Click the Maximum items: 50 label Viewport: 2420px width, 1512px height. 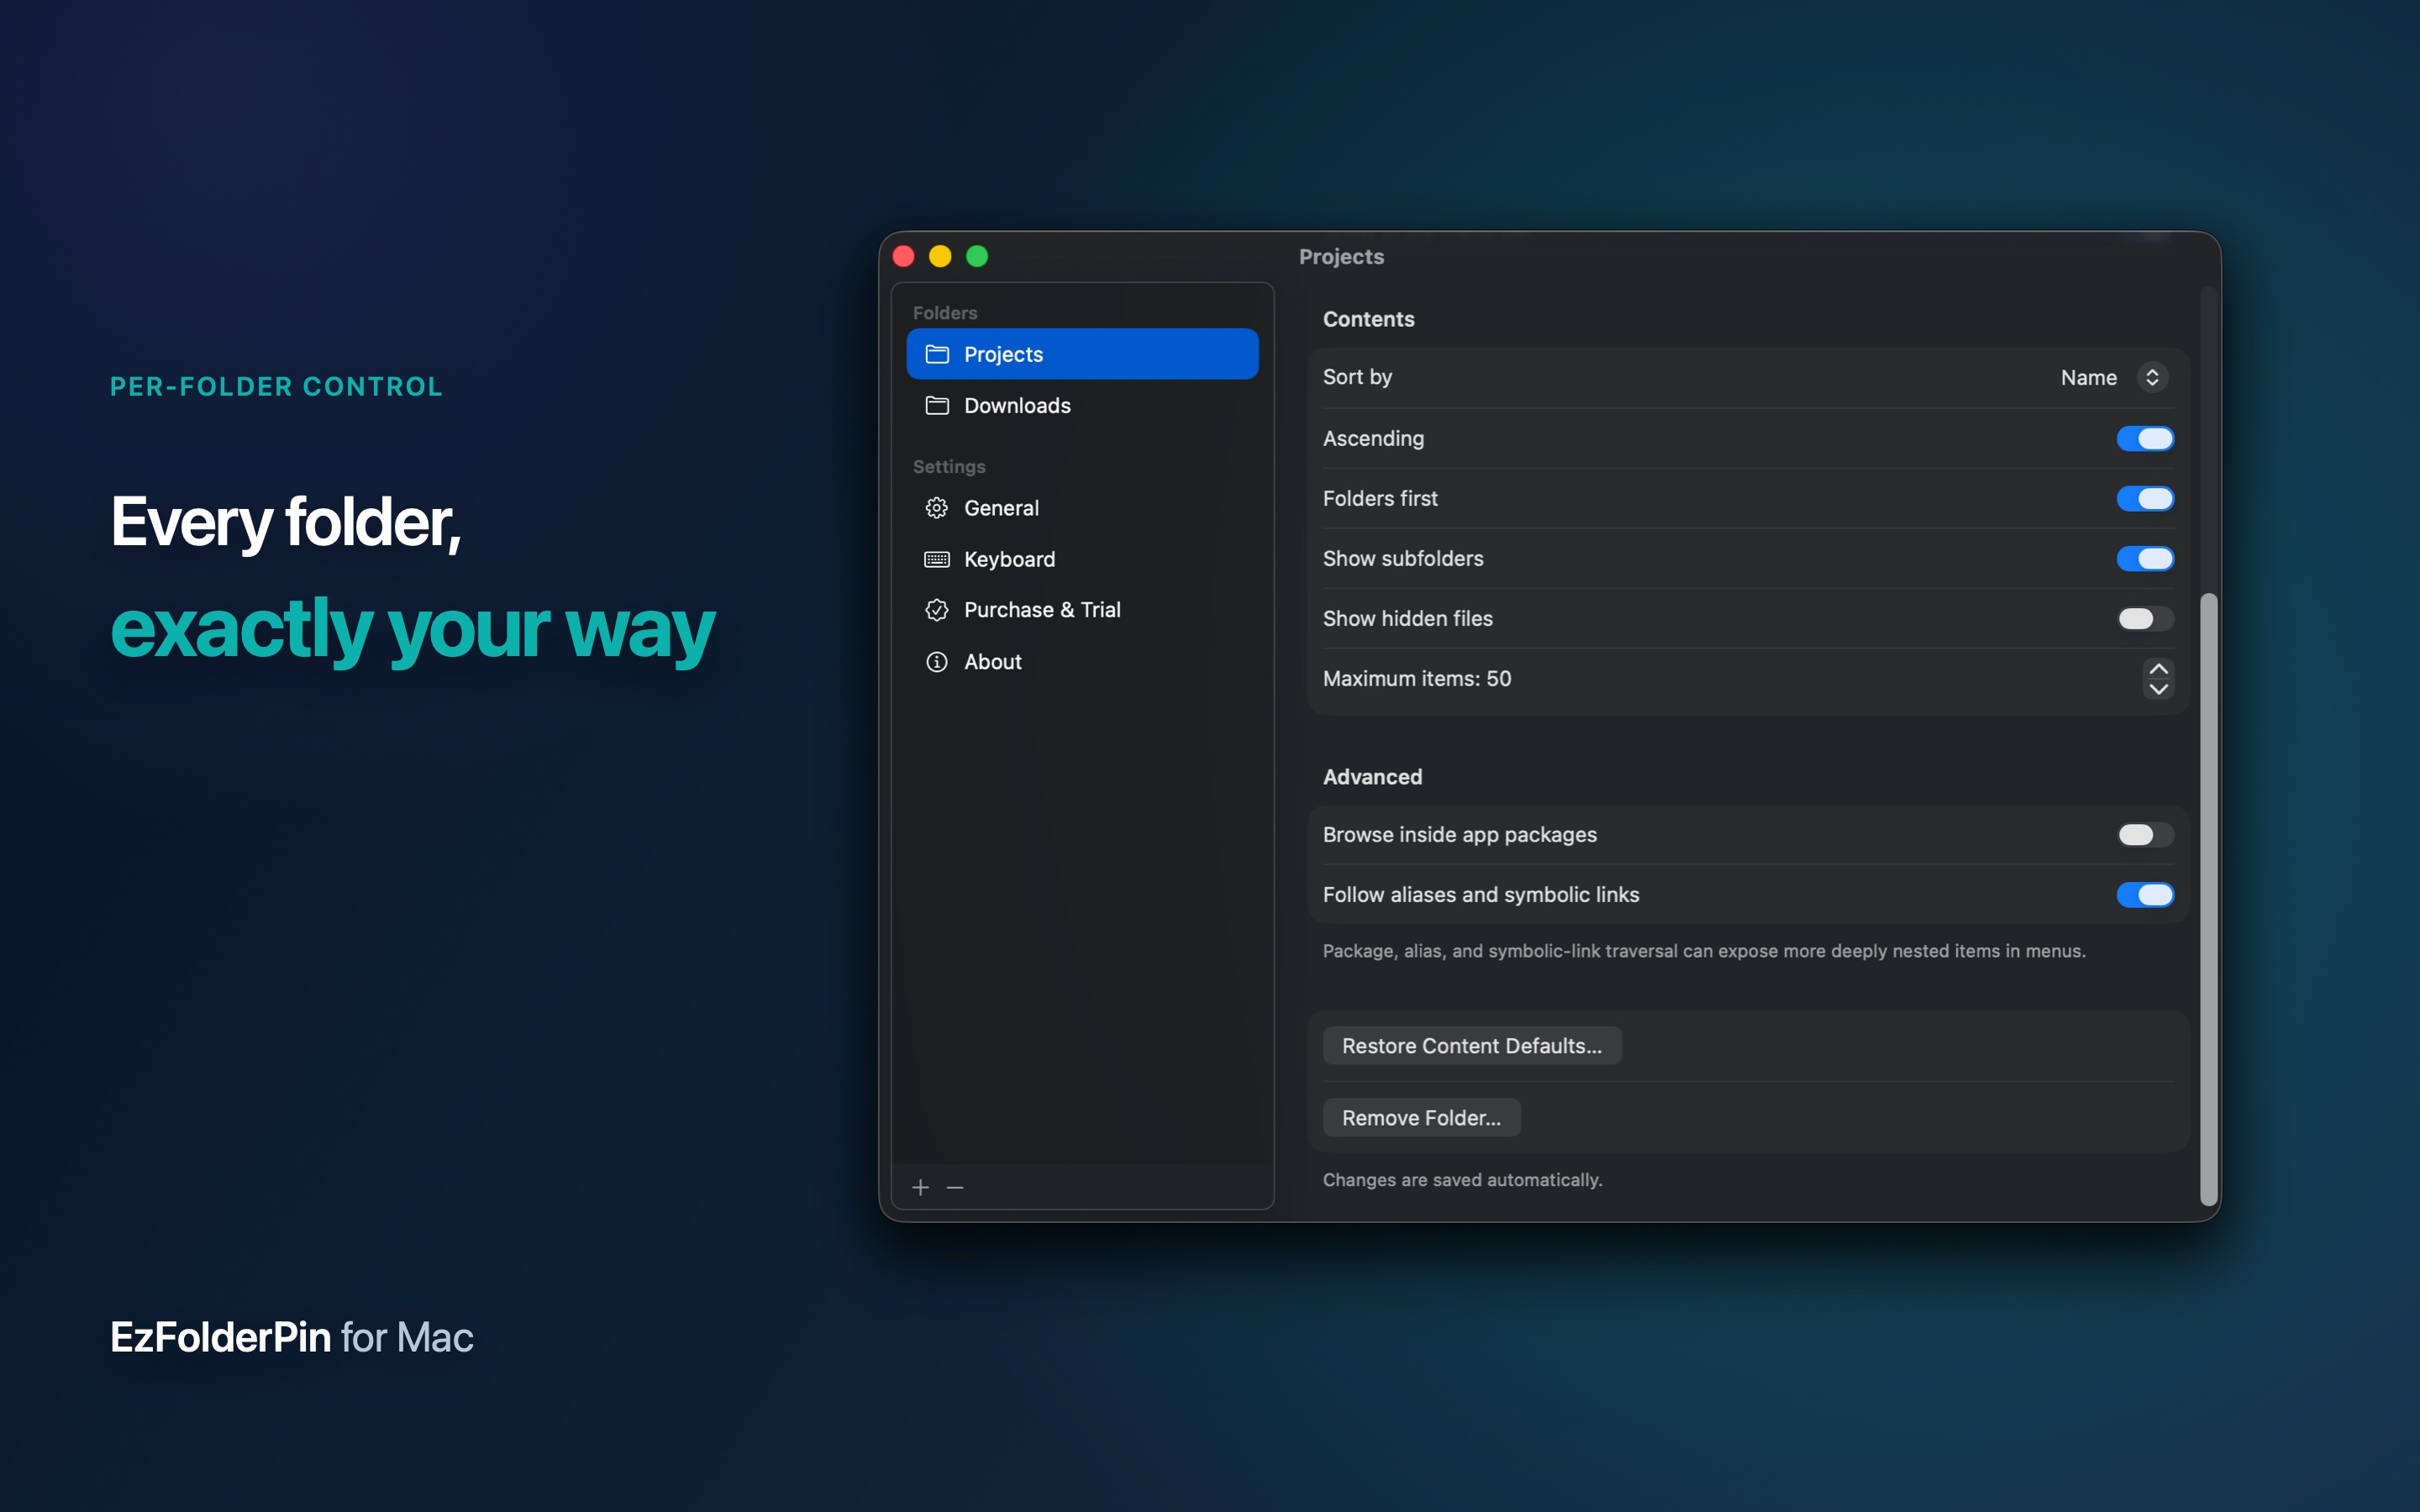pos(1417,678)
